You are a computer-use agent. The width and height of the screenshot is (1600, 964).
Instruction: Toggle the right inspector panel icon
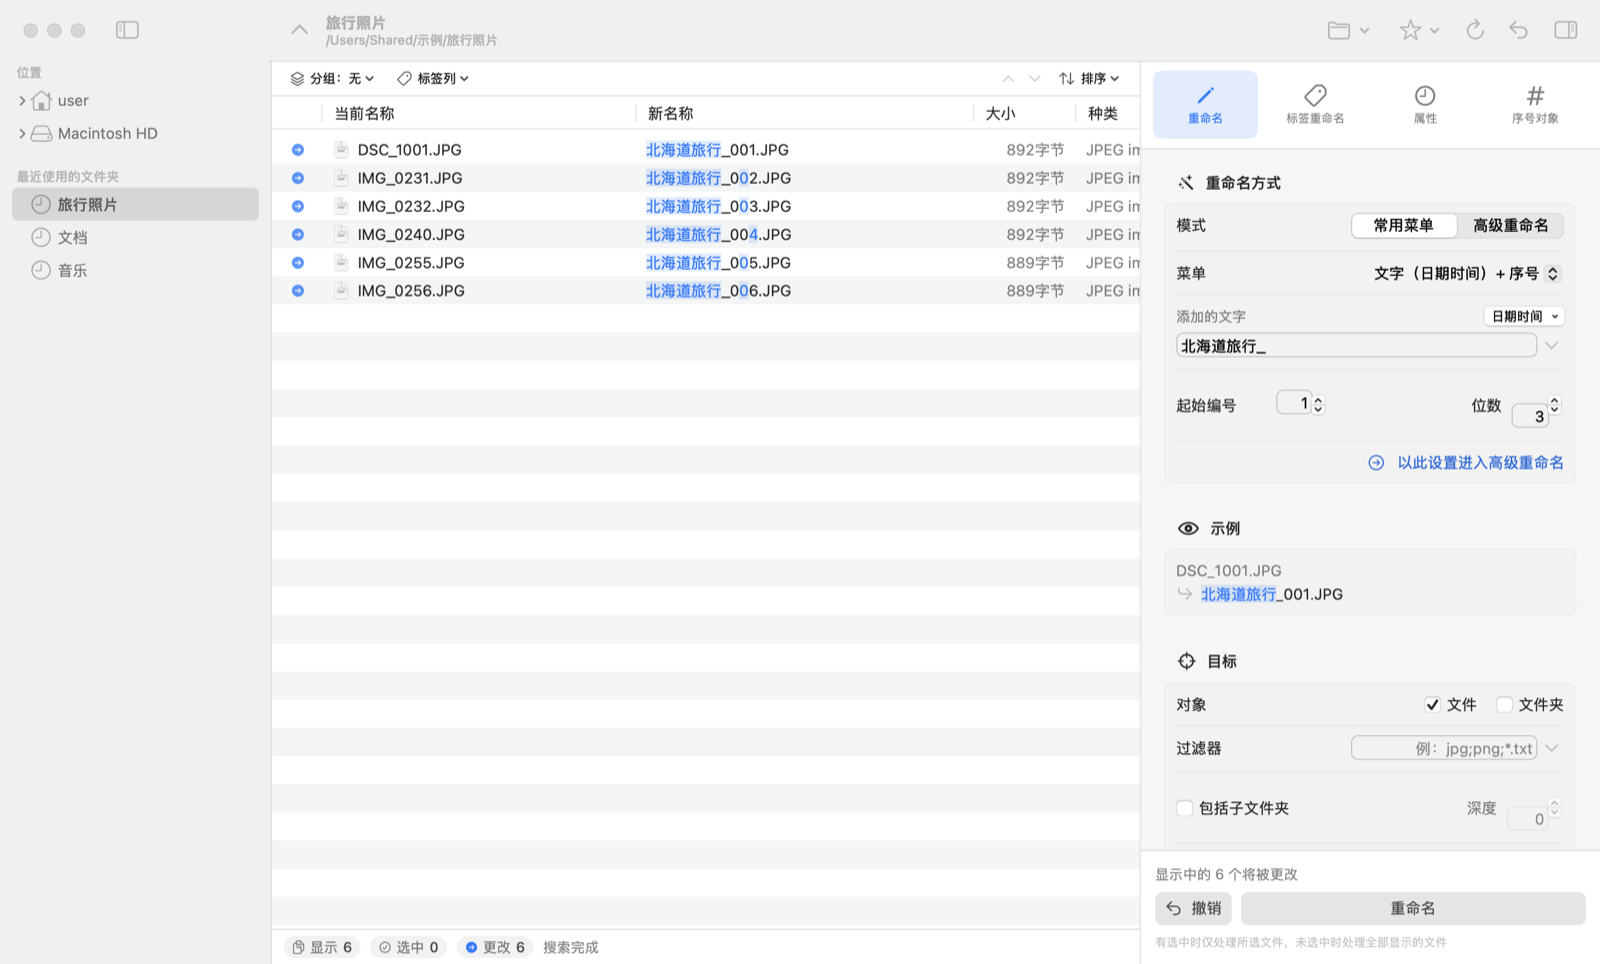pos(1566,30)
